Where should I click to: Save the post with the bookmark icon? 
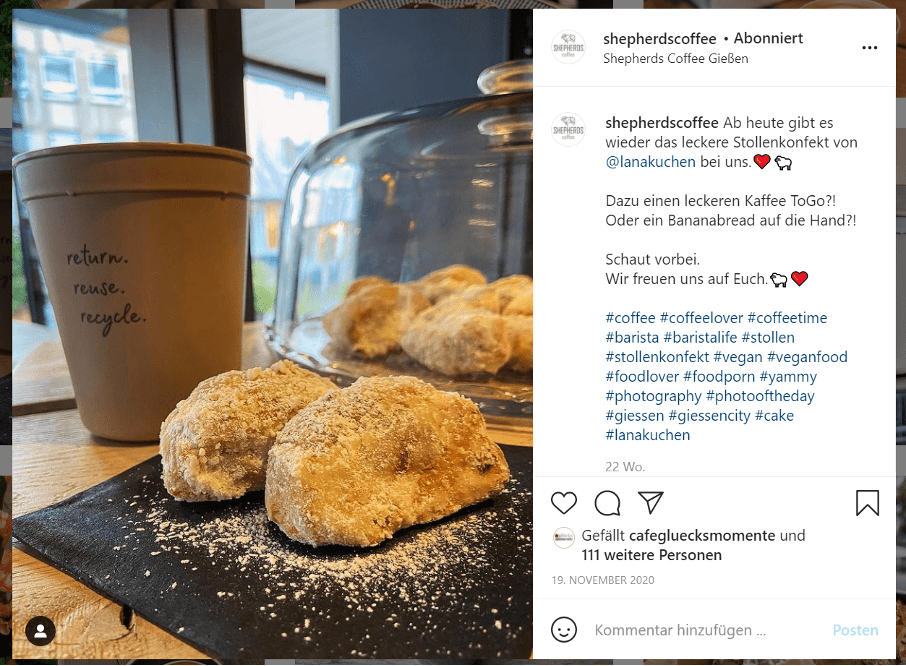tap(867, 503)
